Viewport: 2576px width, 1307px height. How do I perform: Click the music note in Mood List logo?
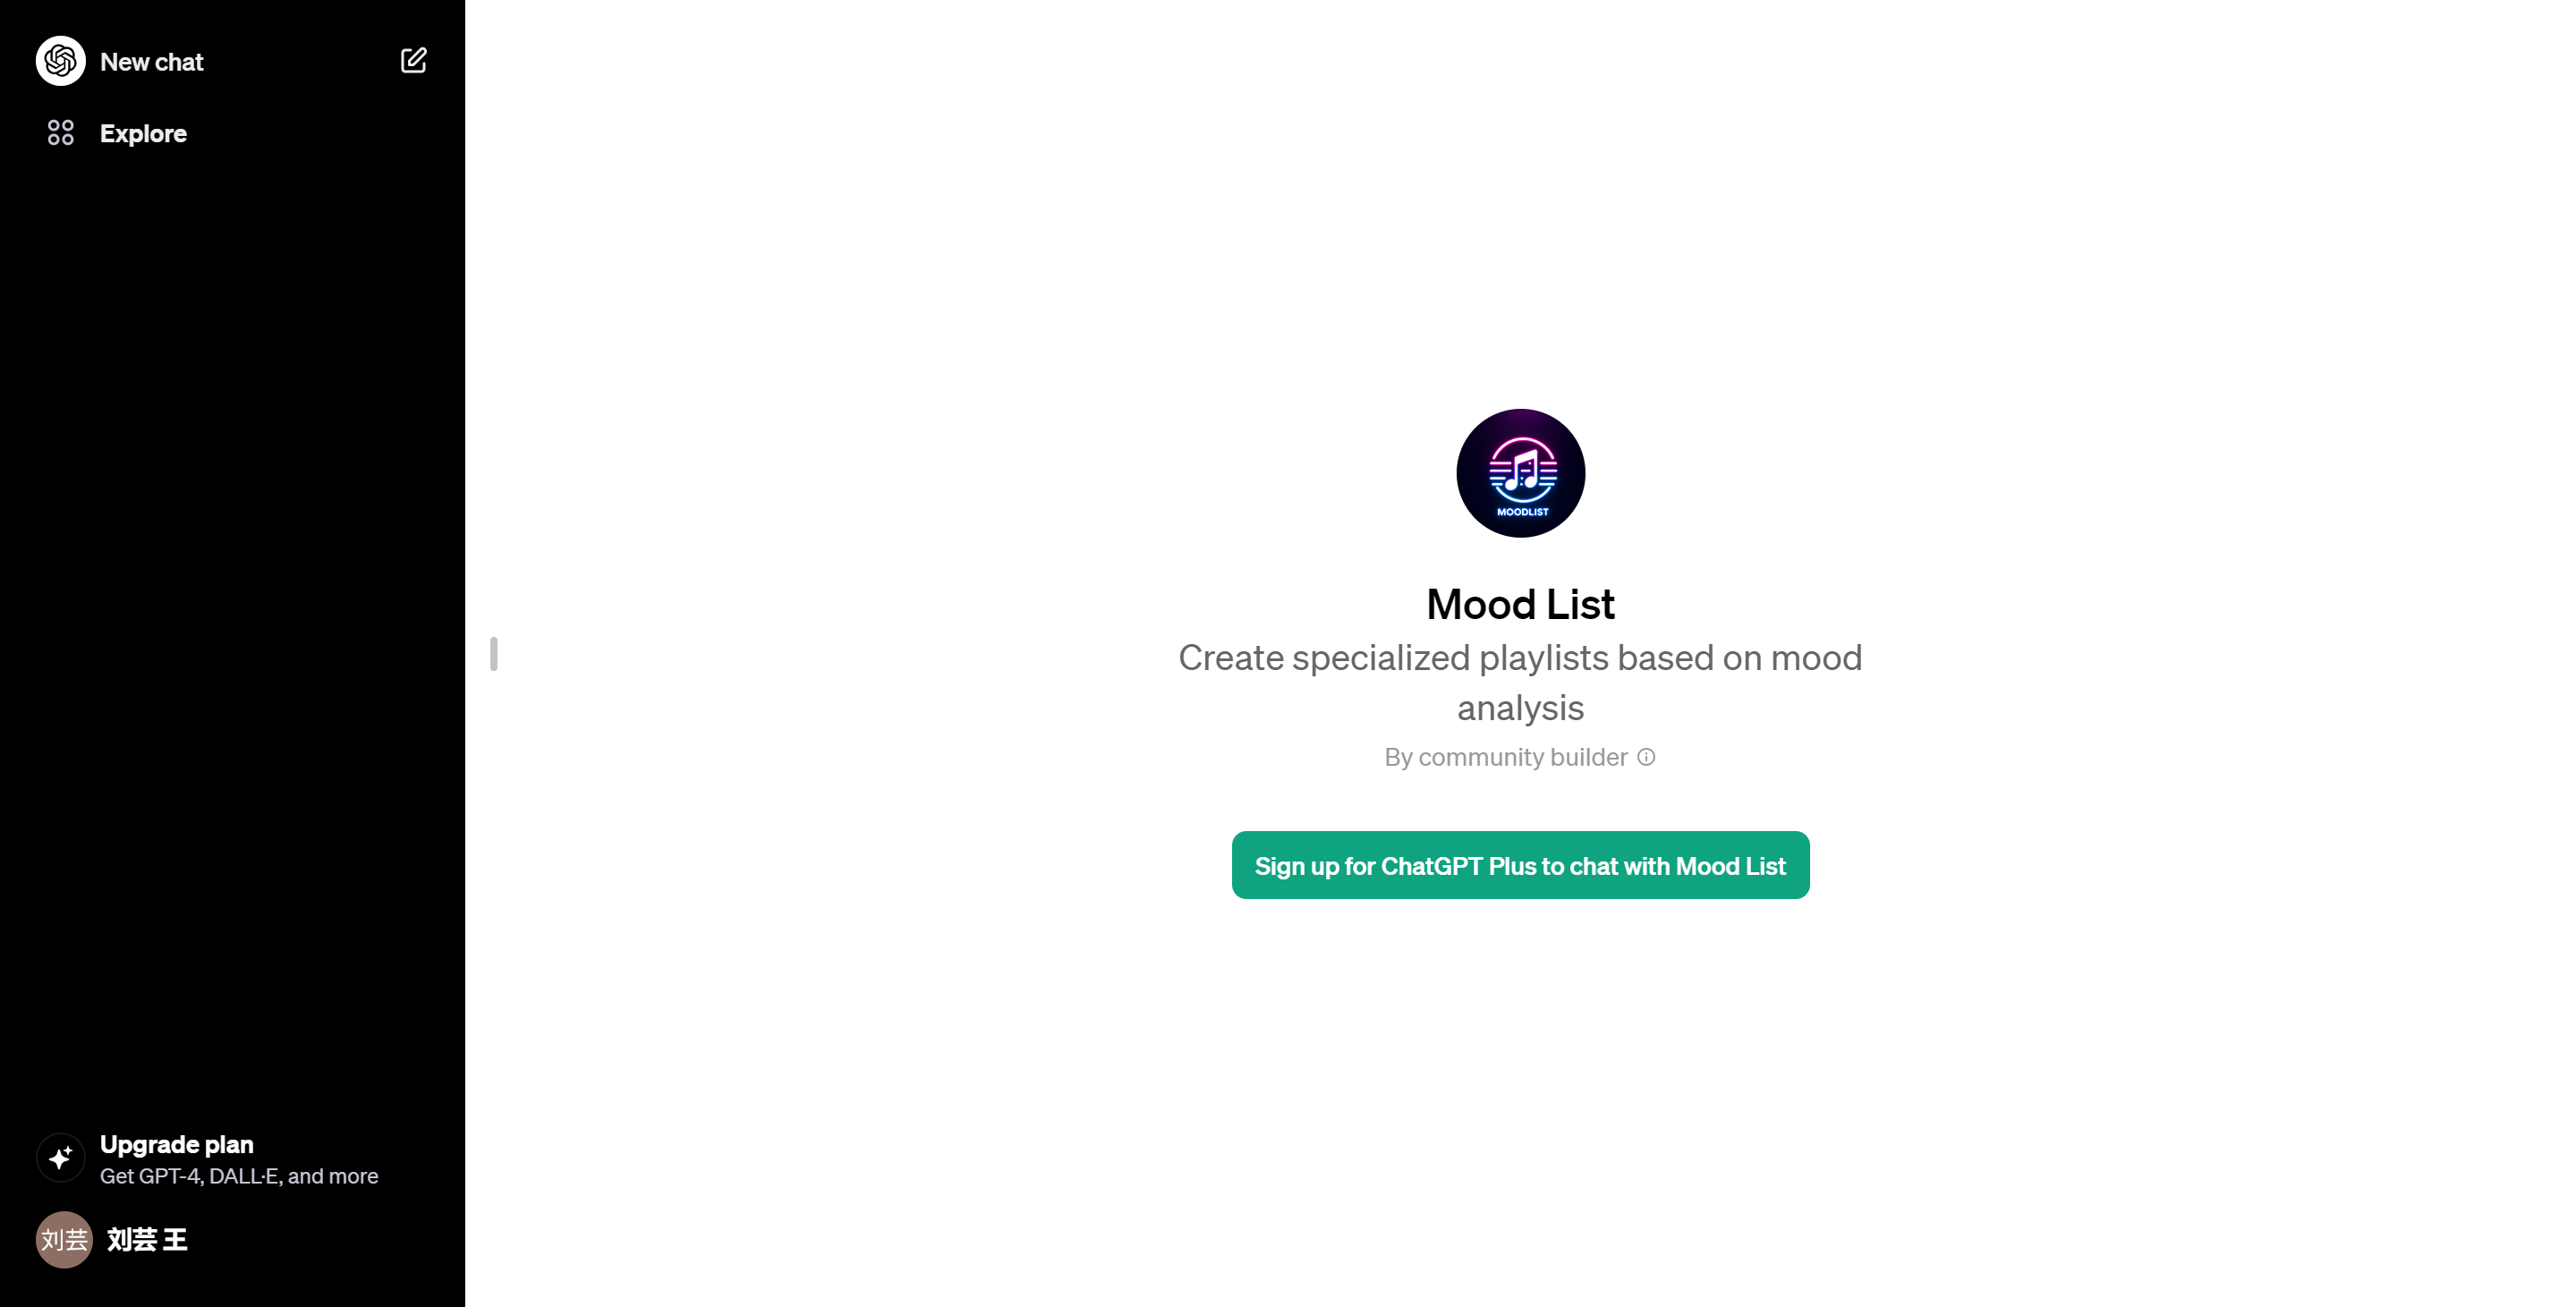1521,470
